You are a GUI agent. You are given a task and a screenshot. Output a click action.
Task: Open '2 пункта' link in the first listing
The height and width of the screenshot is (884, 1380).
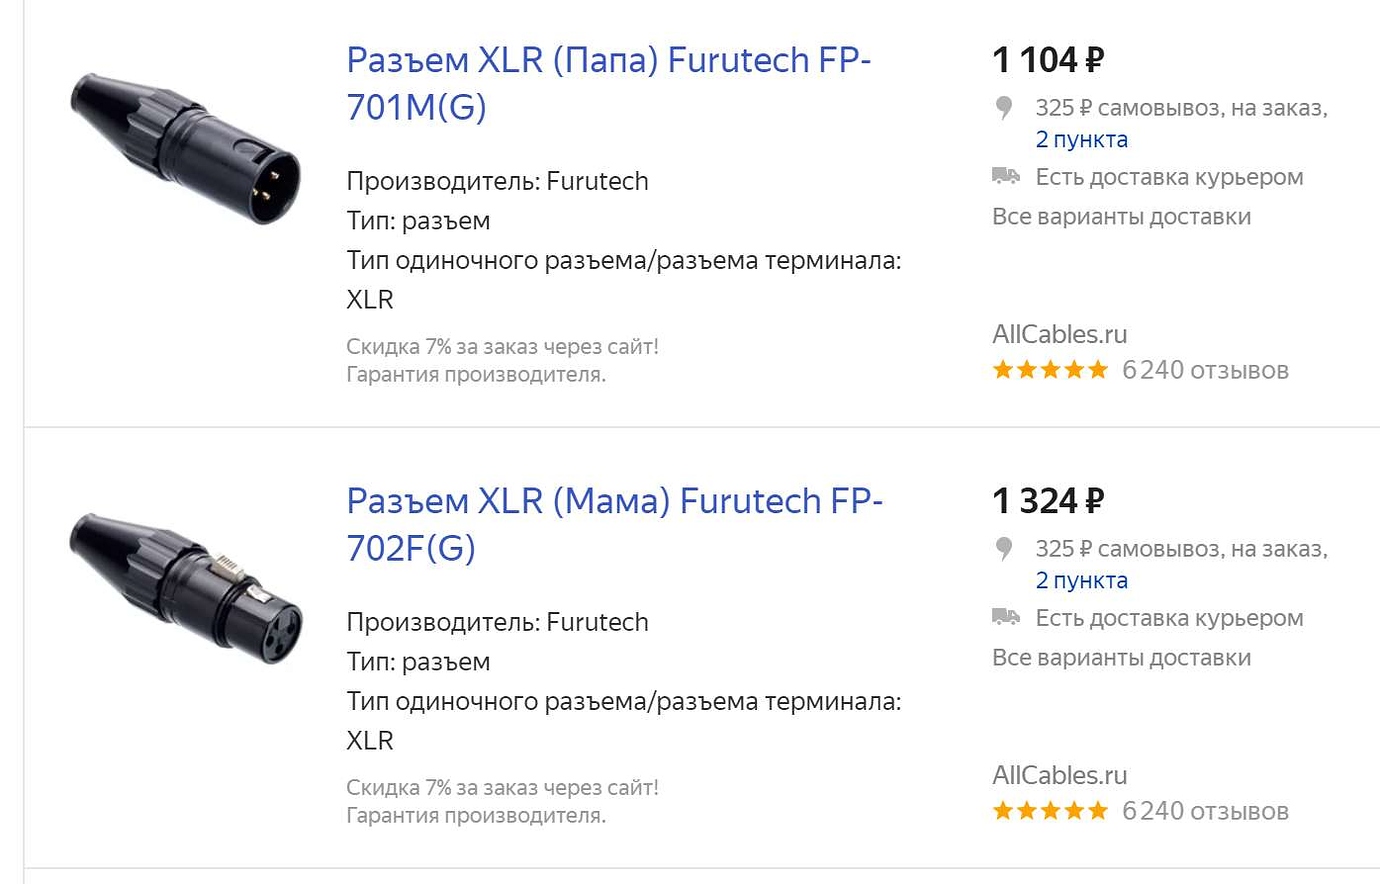click(1082, 140)
